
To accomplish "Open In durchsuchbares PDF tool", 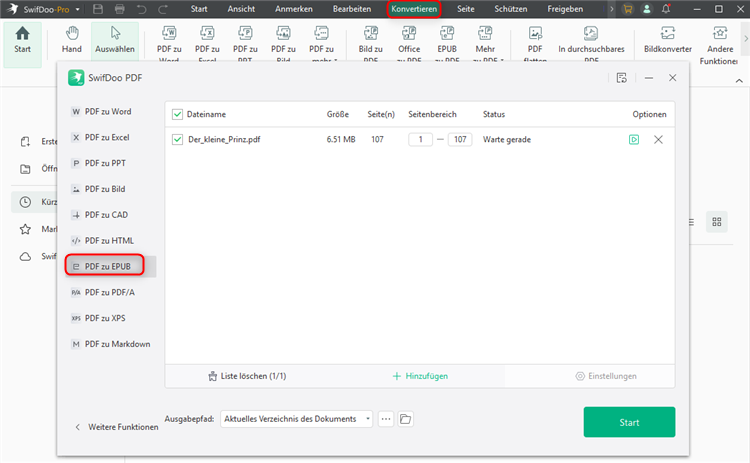I will pos(591,43).
